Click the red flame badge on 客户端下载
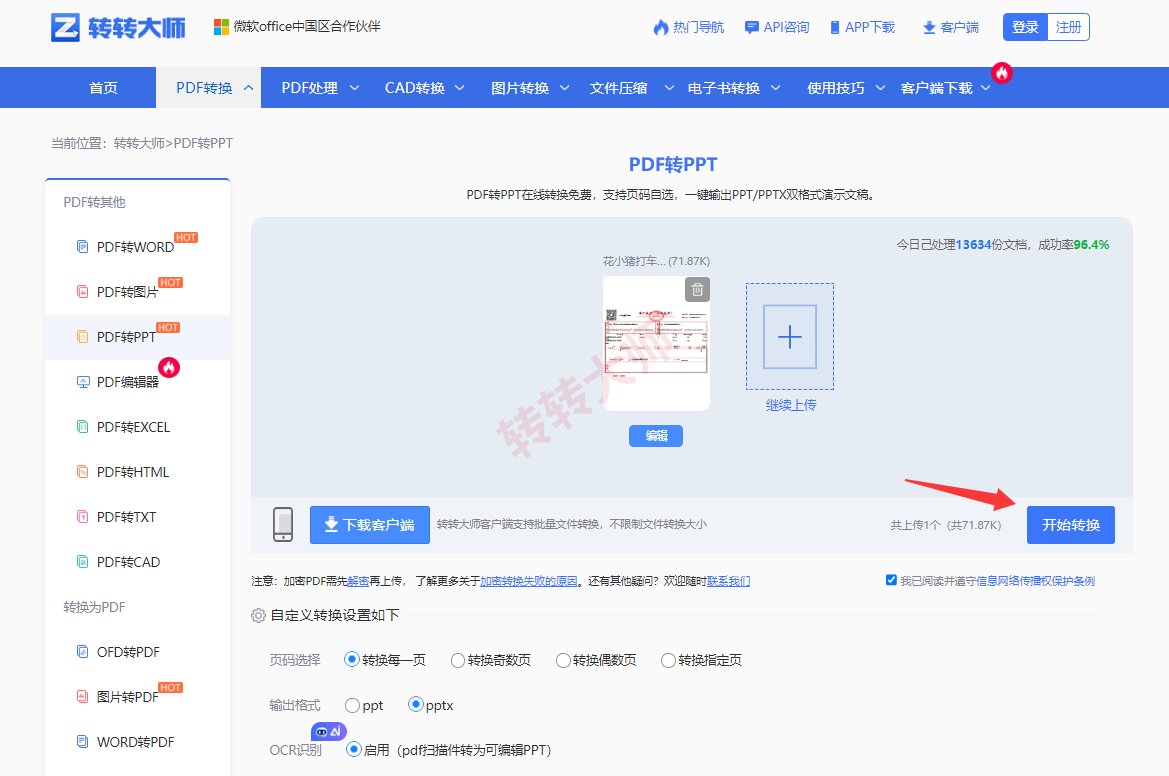Screen dimensions: 1169x776 pyautogui.click(x=1001, y=72)
